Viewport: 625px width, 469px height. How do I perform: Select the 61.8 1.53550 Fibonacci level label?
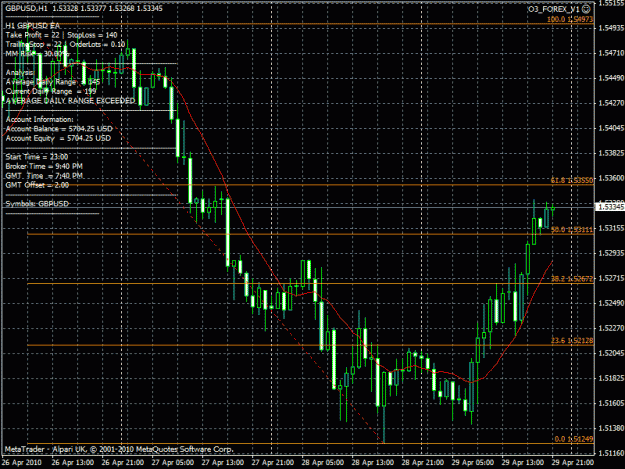(x=572, y=181)
